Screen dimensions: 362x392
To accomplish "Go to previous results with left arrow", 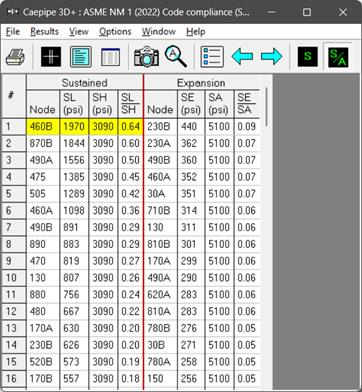I will tap(242, 56).
